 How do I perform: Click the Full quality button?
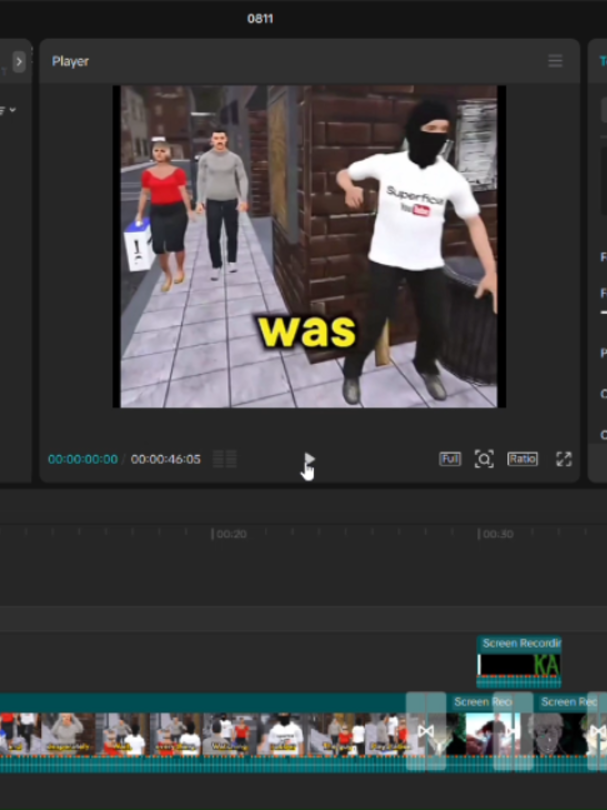(x=450, y=459)
